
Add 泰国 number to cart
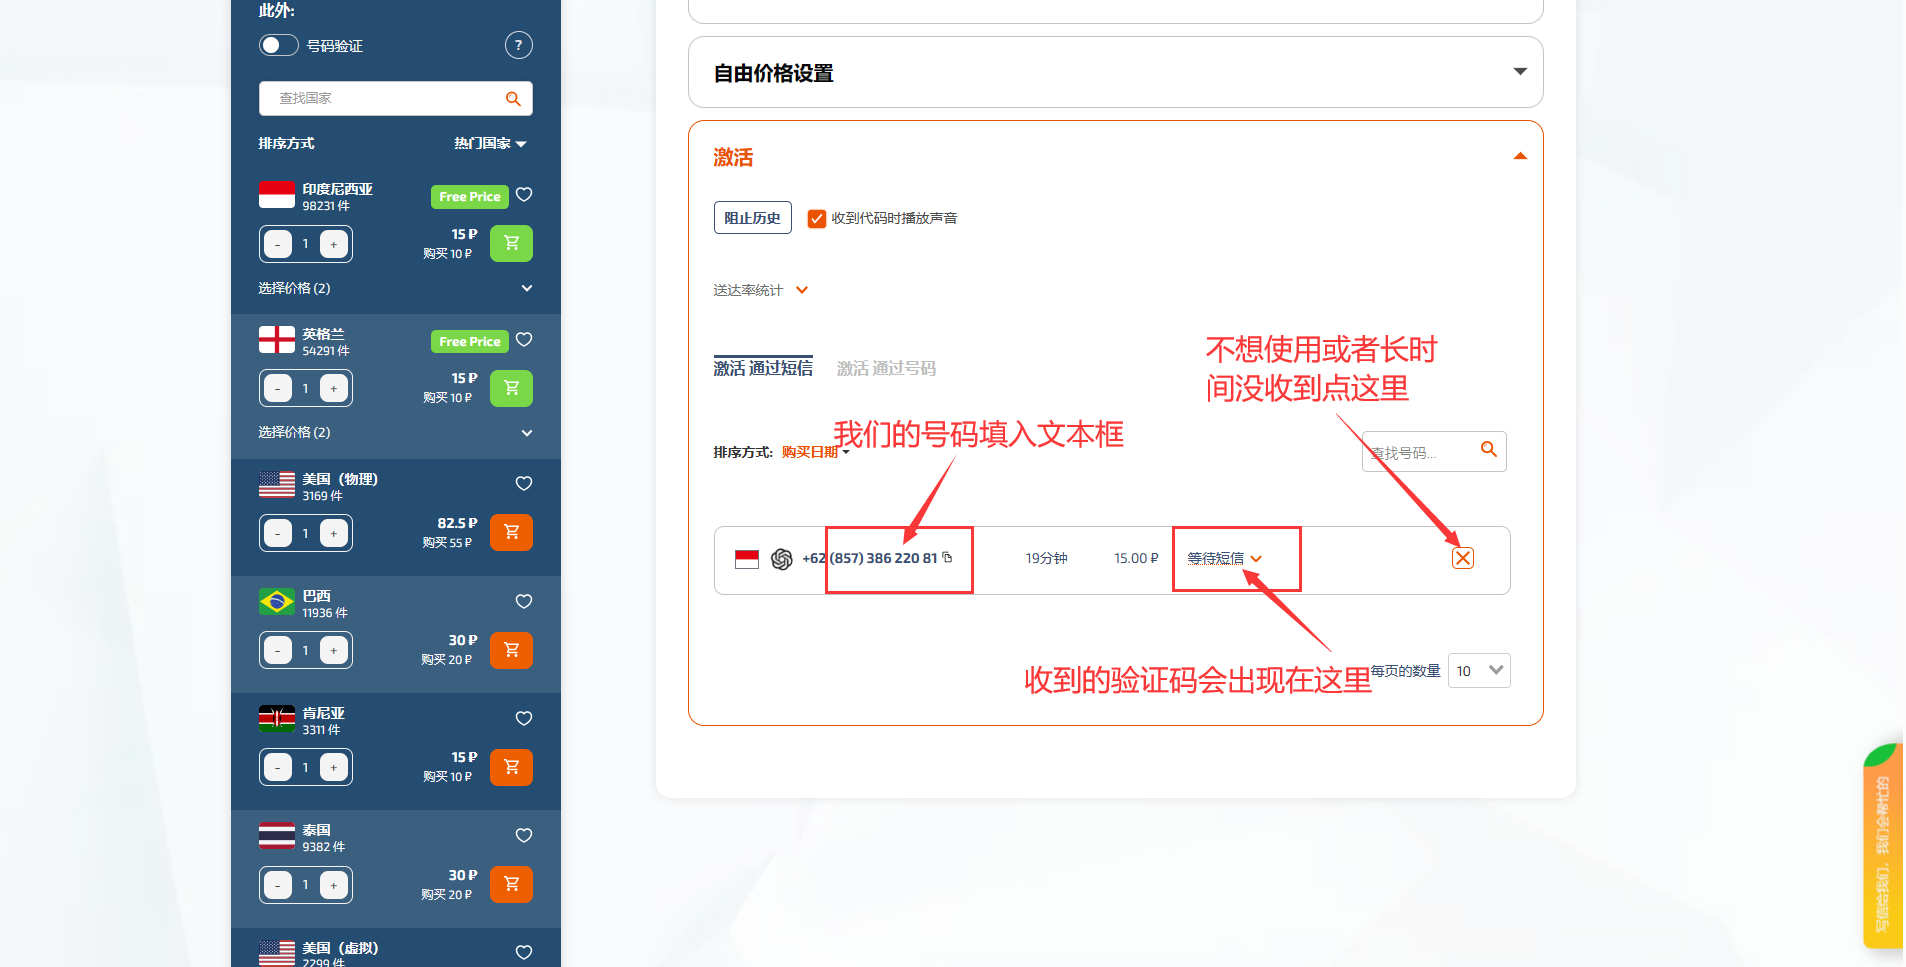(x=511, y=884)
